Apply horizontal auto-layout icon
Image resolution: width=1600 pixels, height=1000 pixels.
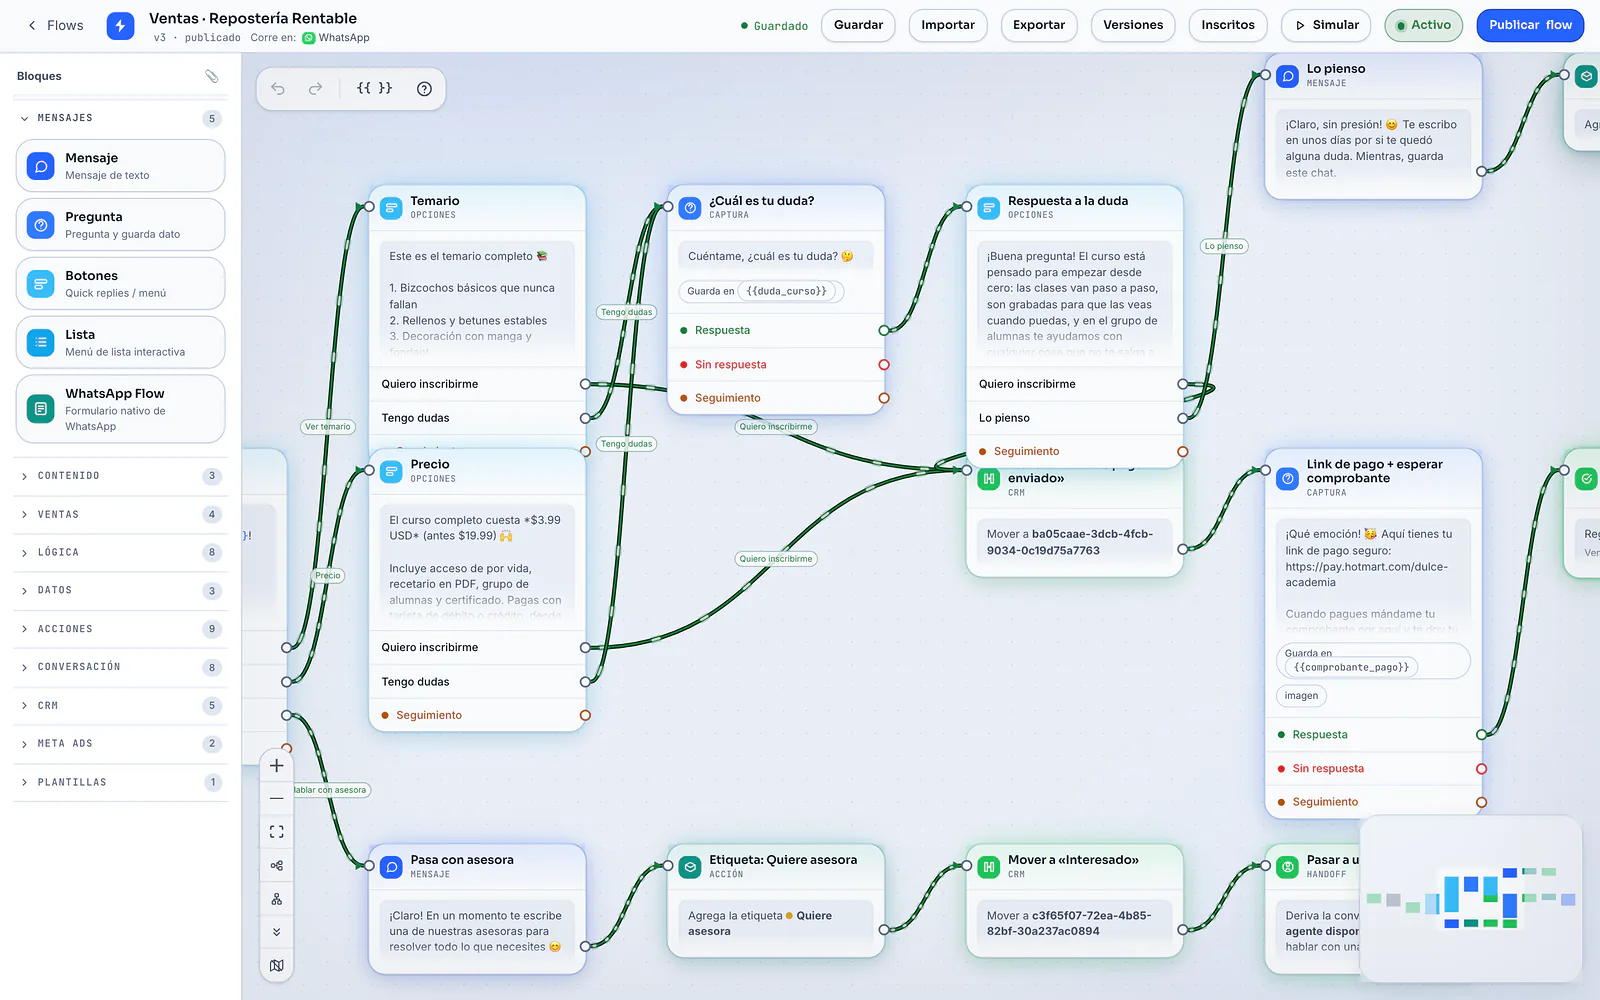tap(277, 866)
